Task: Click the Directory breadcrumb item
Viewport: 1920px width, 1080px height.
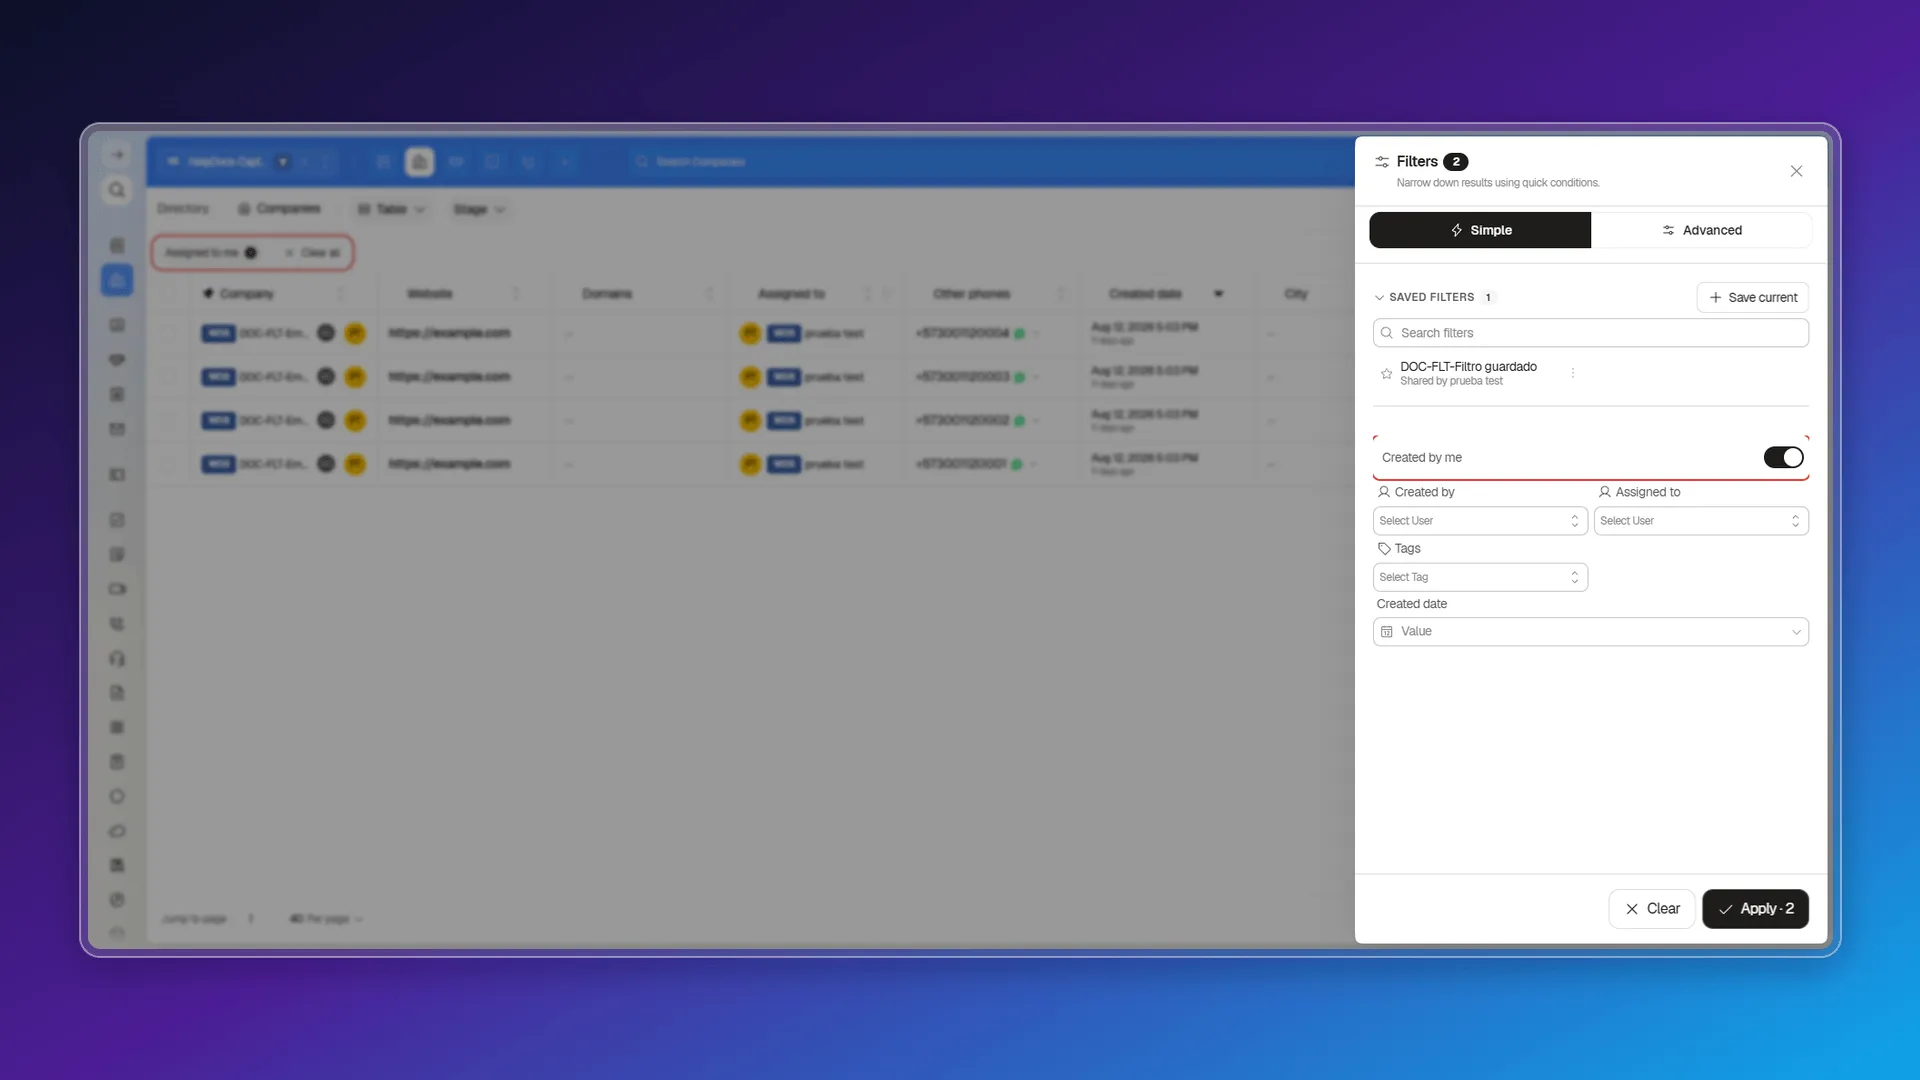Action: pyautogui.click(x=183, y=209)
